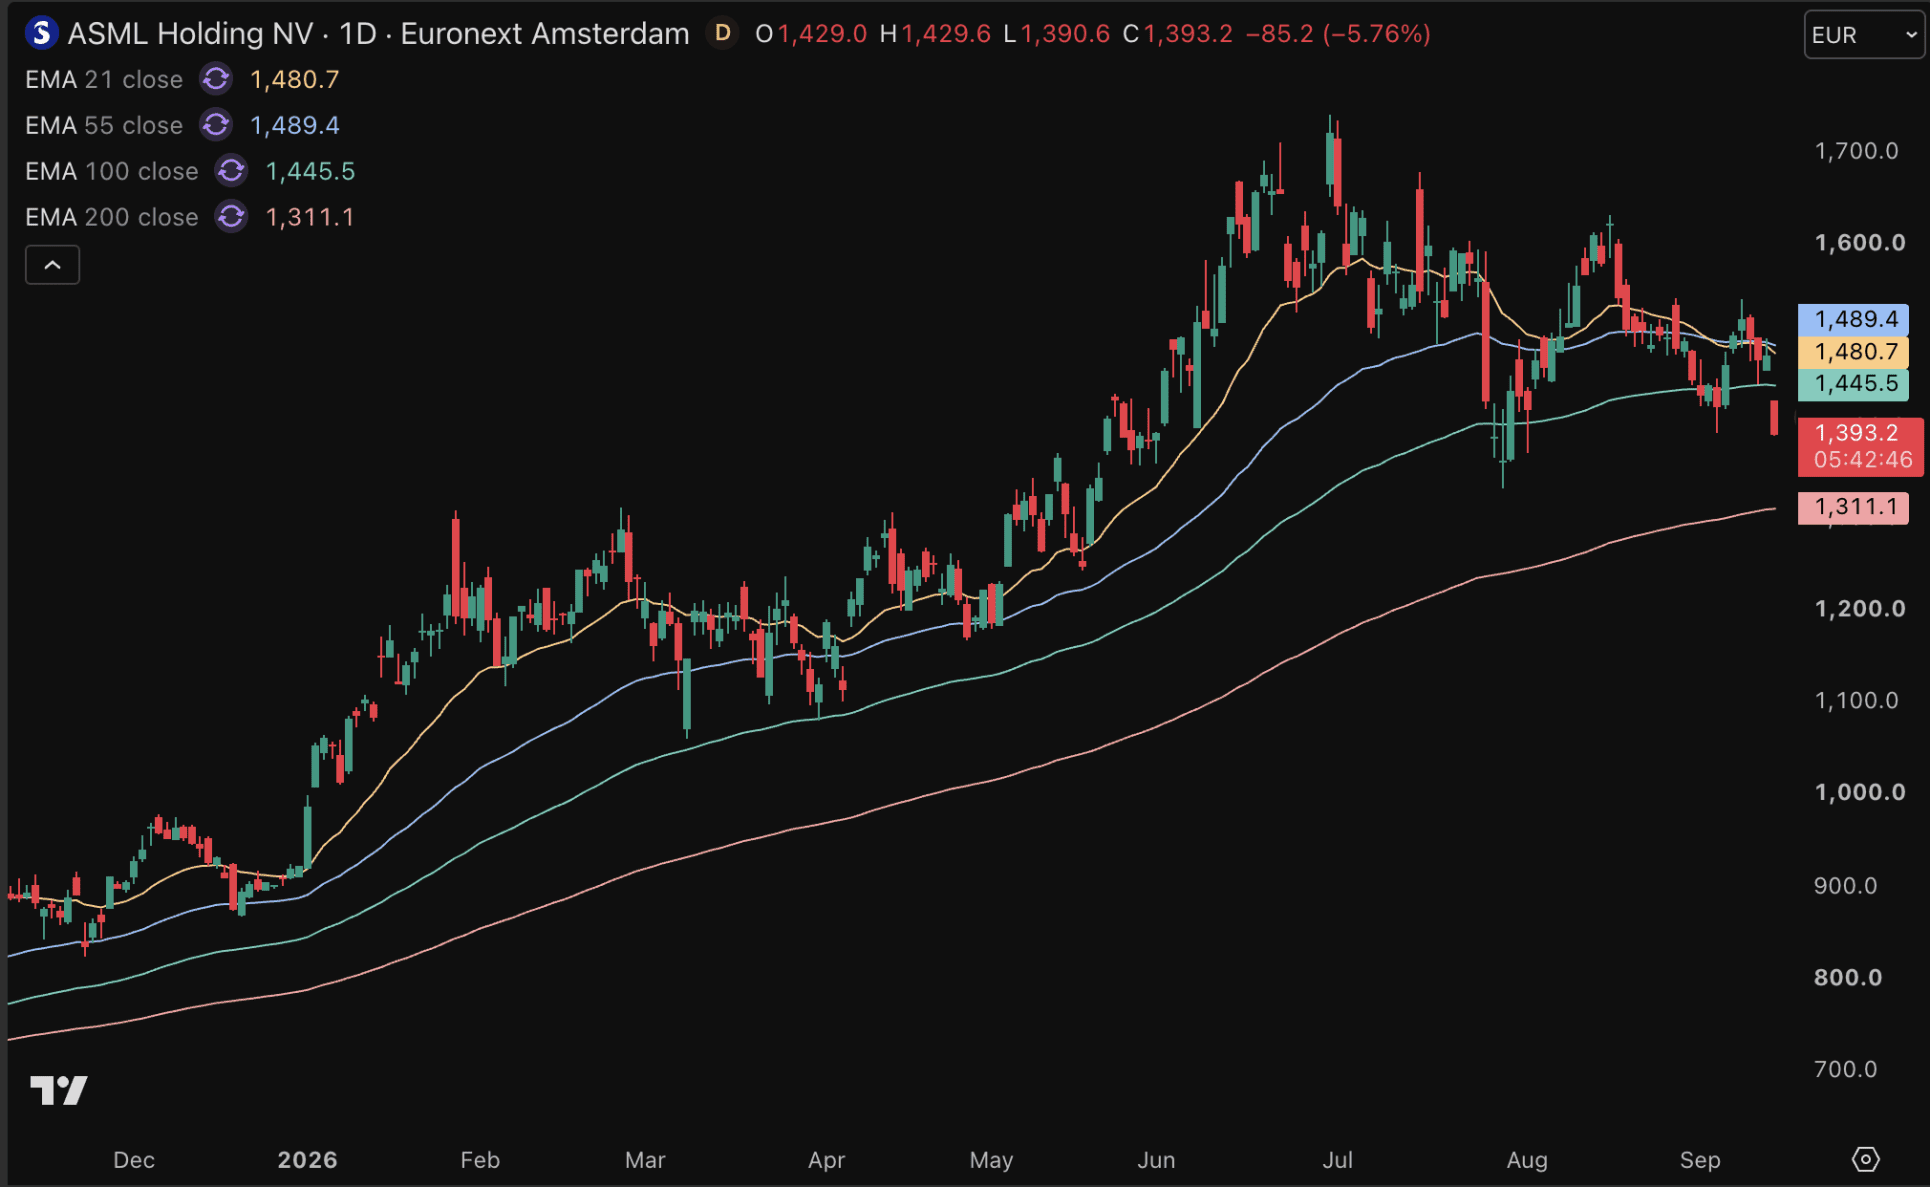1930x1187 pixels.
Task: Click the Sep label on time axis
Action: click(x=1700, y=1160)
